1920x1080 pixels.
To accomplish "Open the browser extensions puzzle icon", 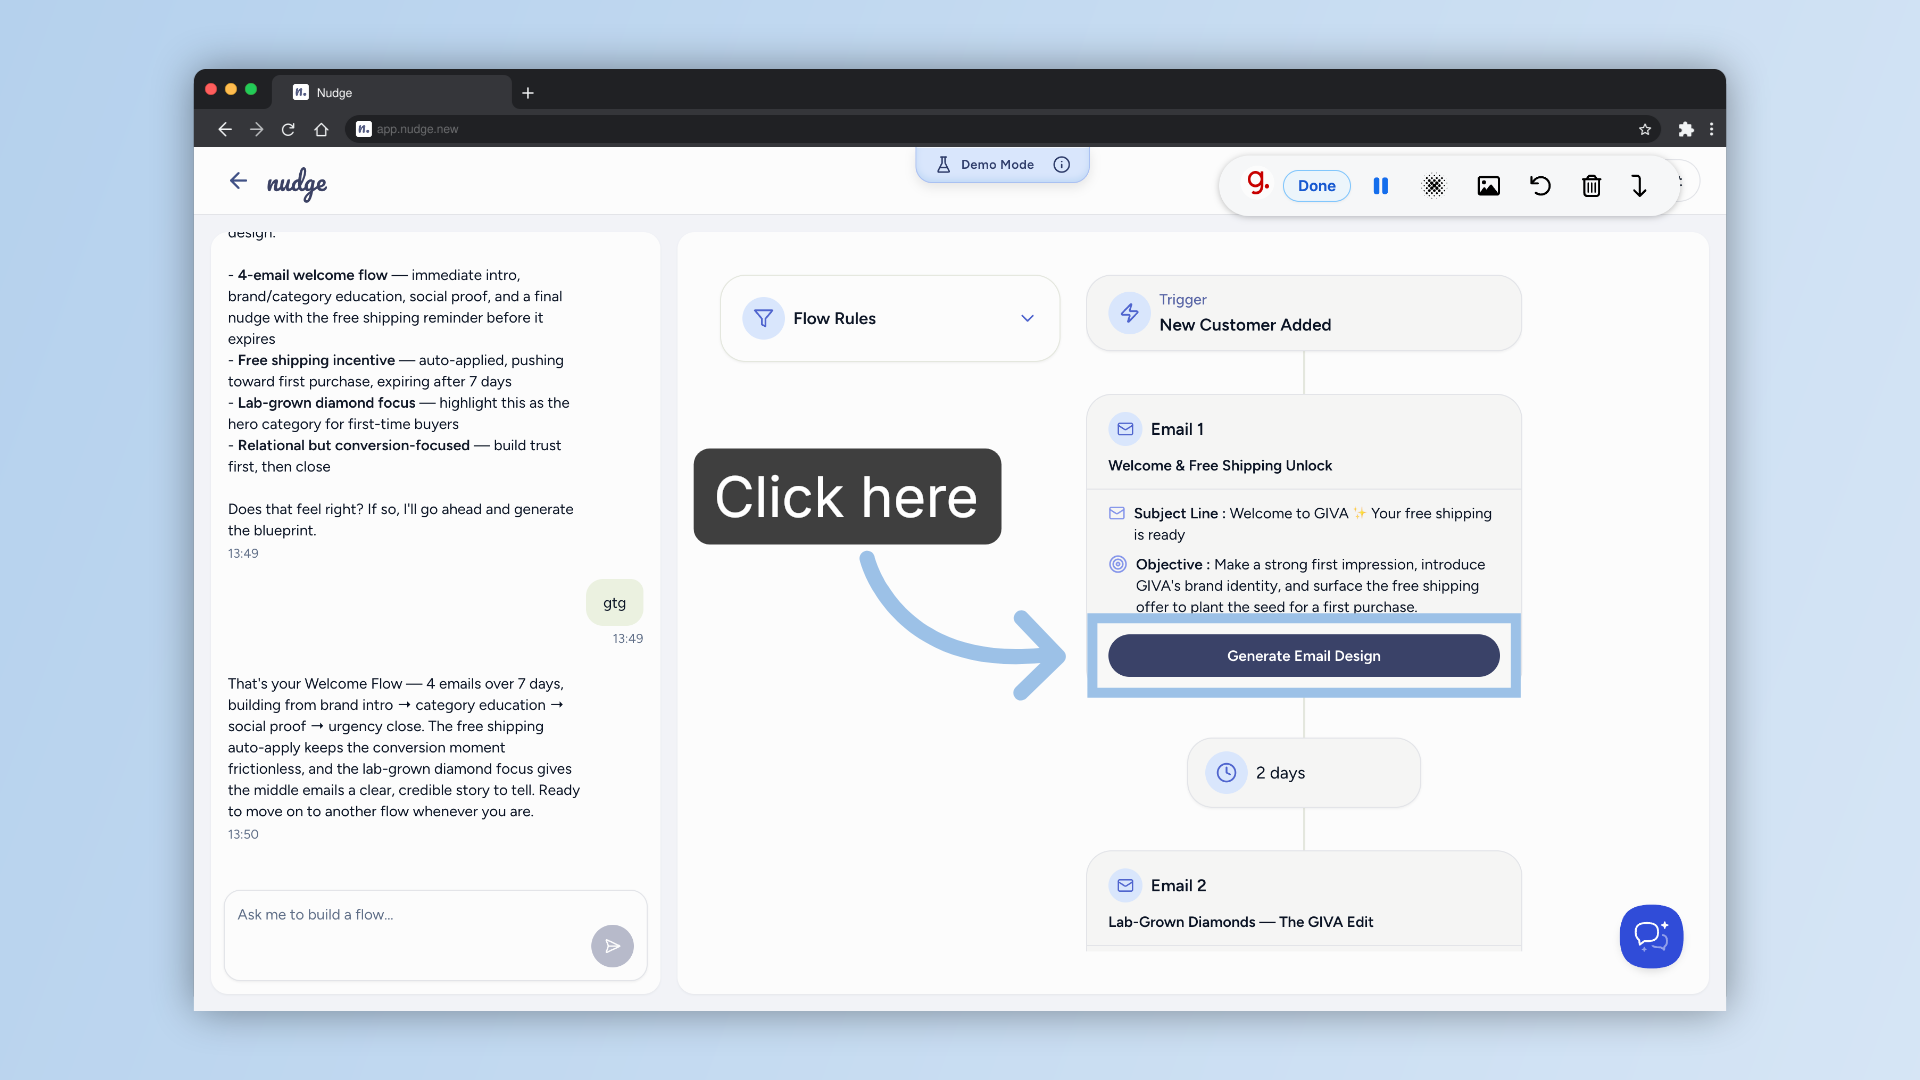I will pyautogui.click(x=1686, y=129).
